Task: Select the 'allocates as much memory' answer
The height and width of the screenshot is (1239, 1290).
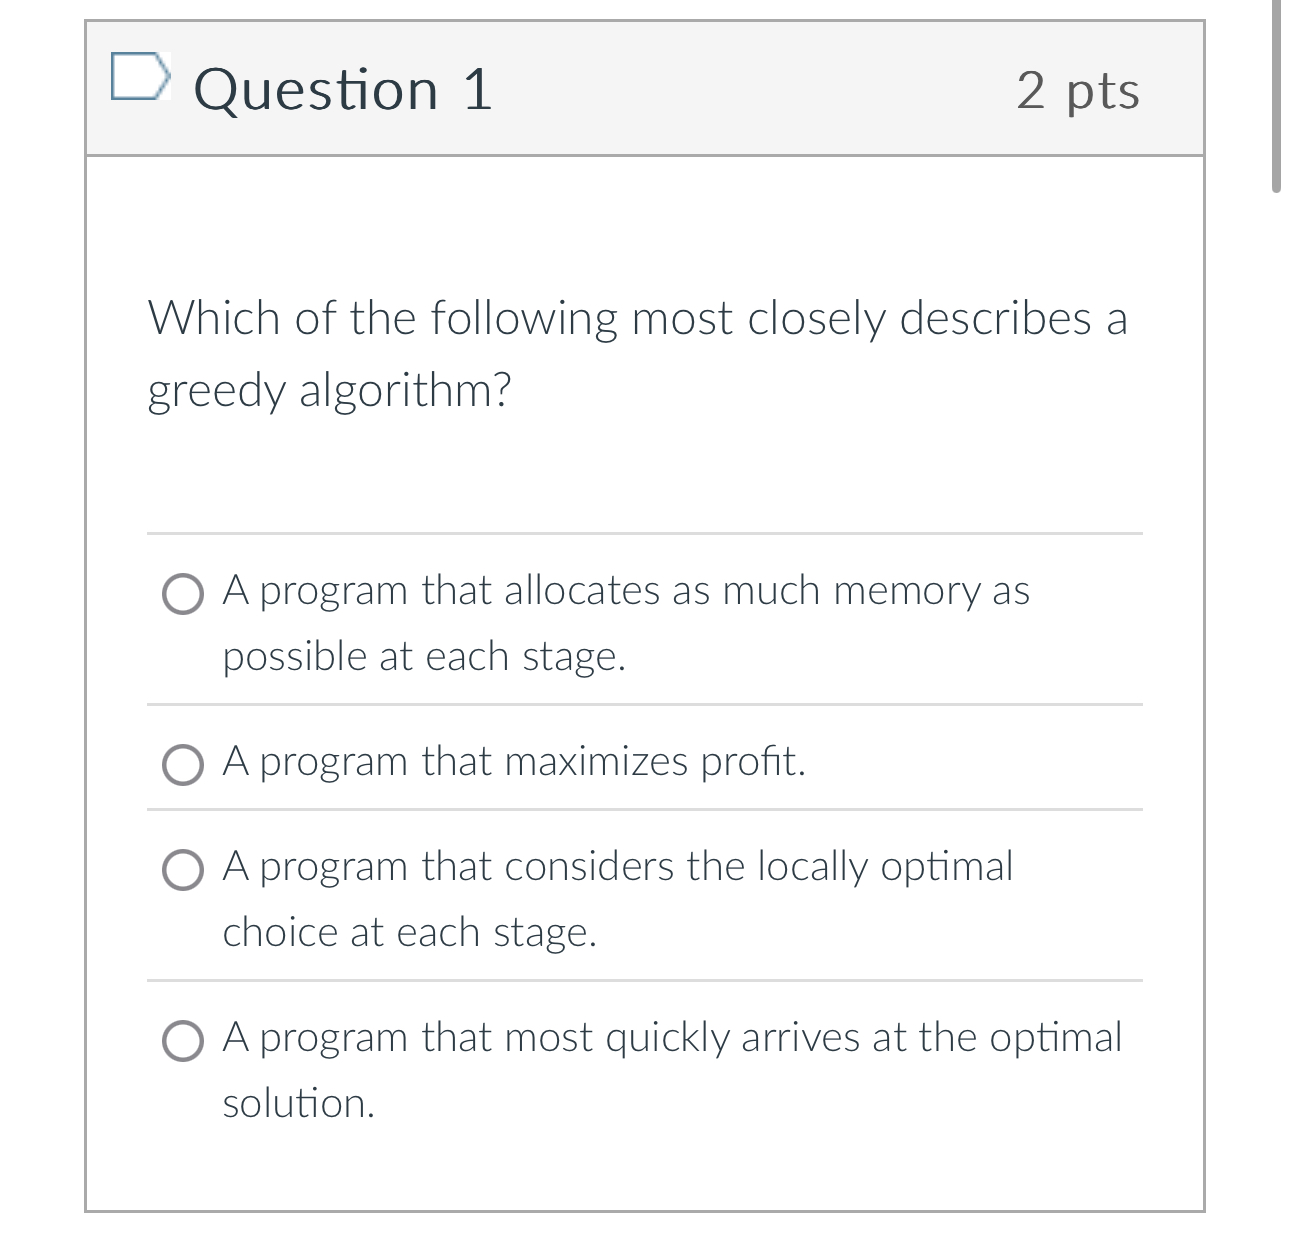Action: (182, 596)
